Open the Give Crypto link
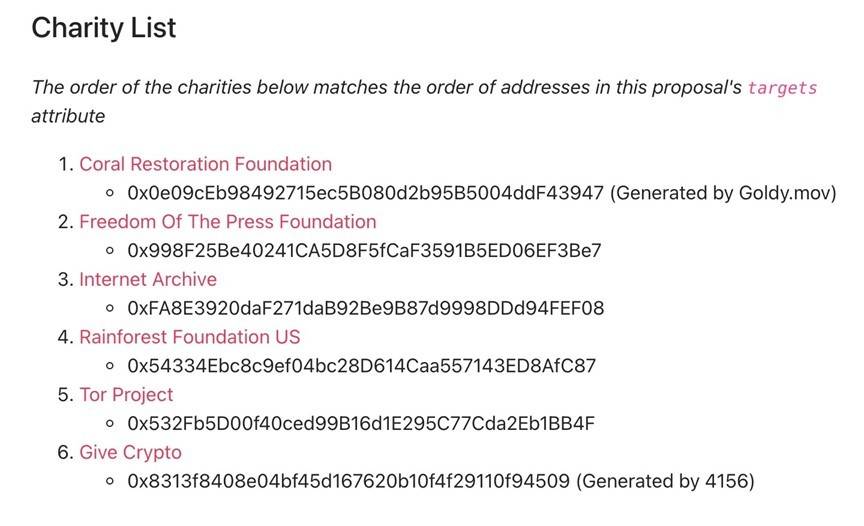 point(131,452)
